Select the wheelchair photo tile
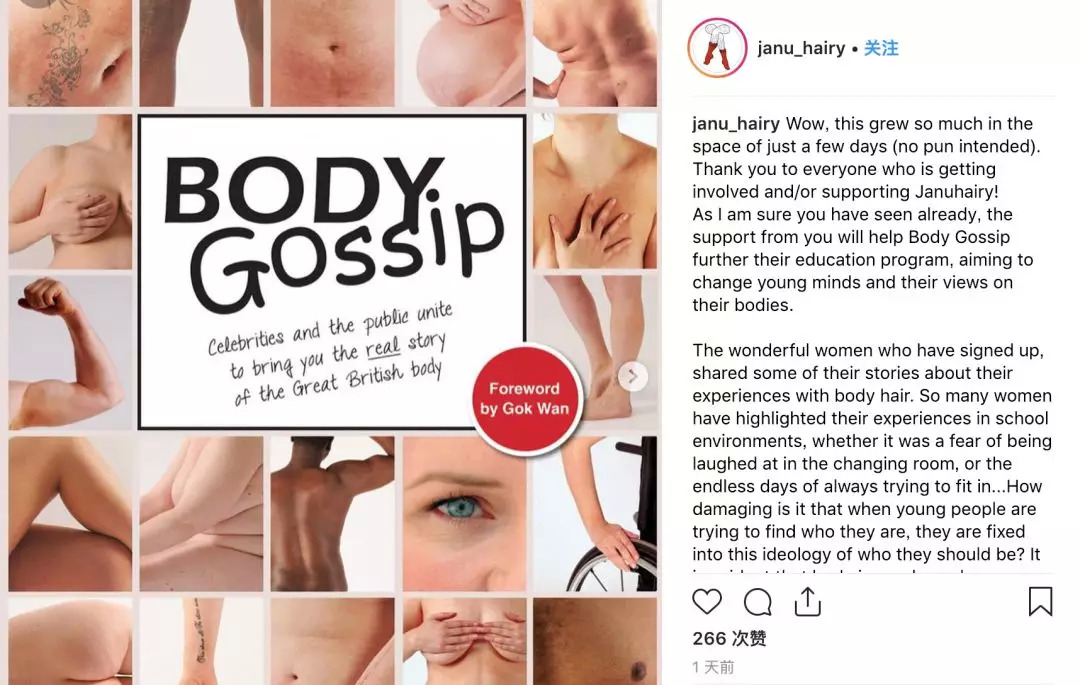The width and height of the screenshot is (1080, 685). click(595, 514)
